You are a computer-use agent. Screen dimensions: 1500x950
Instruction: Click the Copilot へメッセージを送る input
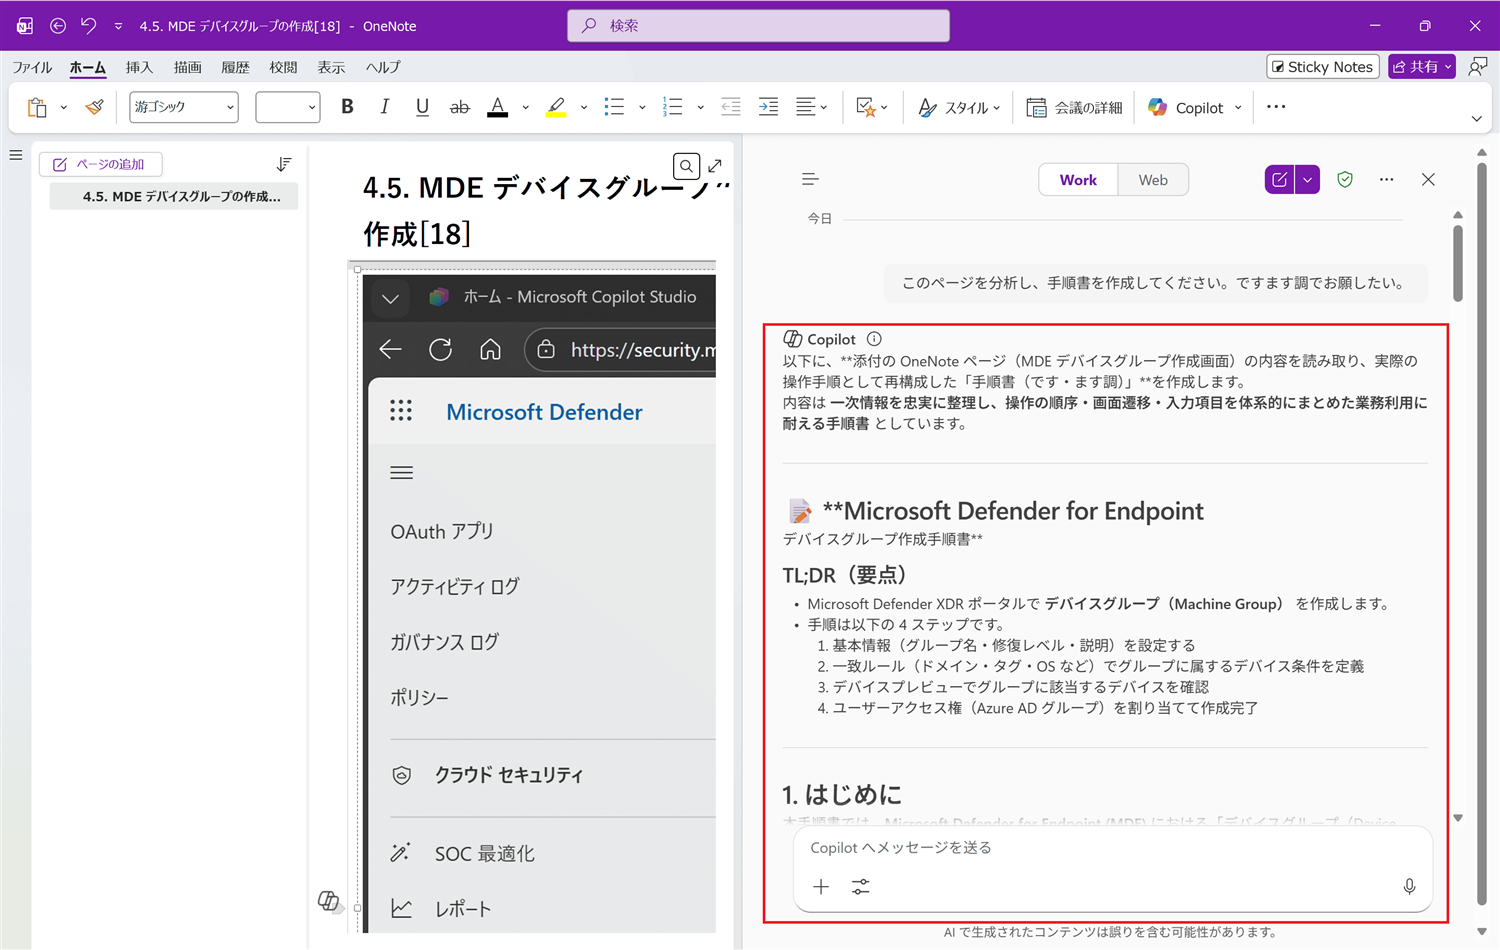click(1112, 848)
